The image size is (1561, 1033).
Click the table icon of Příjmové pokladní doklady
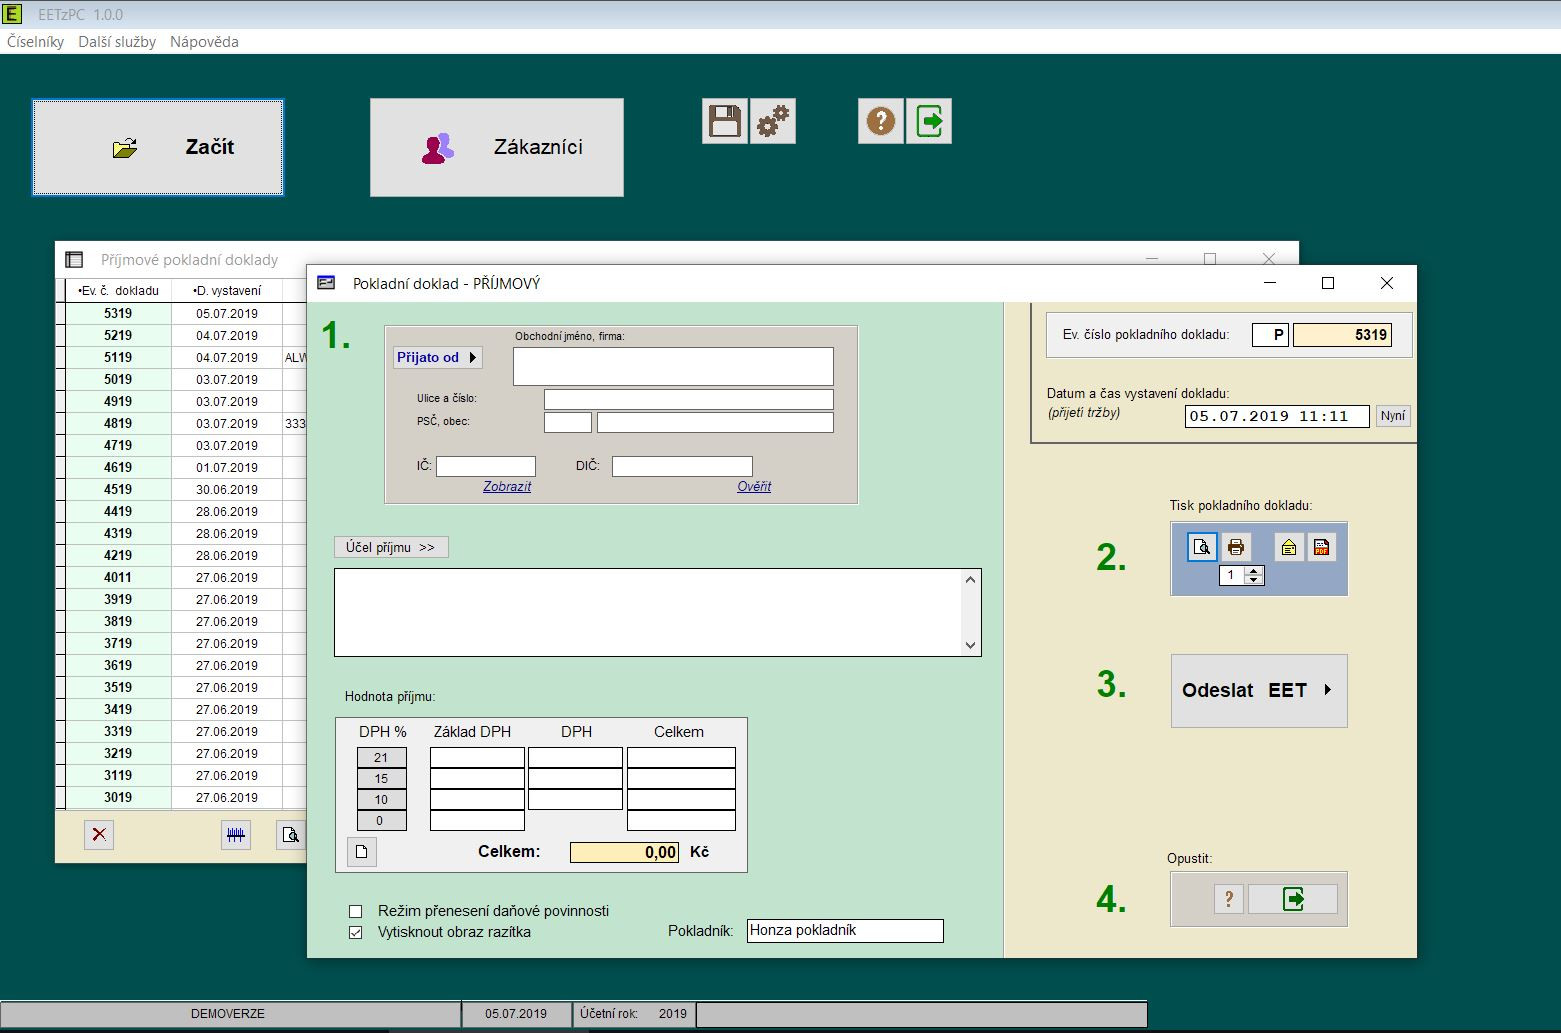pos(74,259)
